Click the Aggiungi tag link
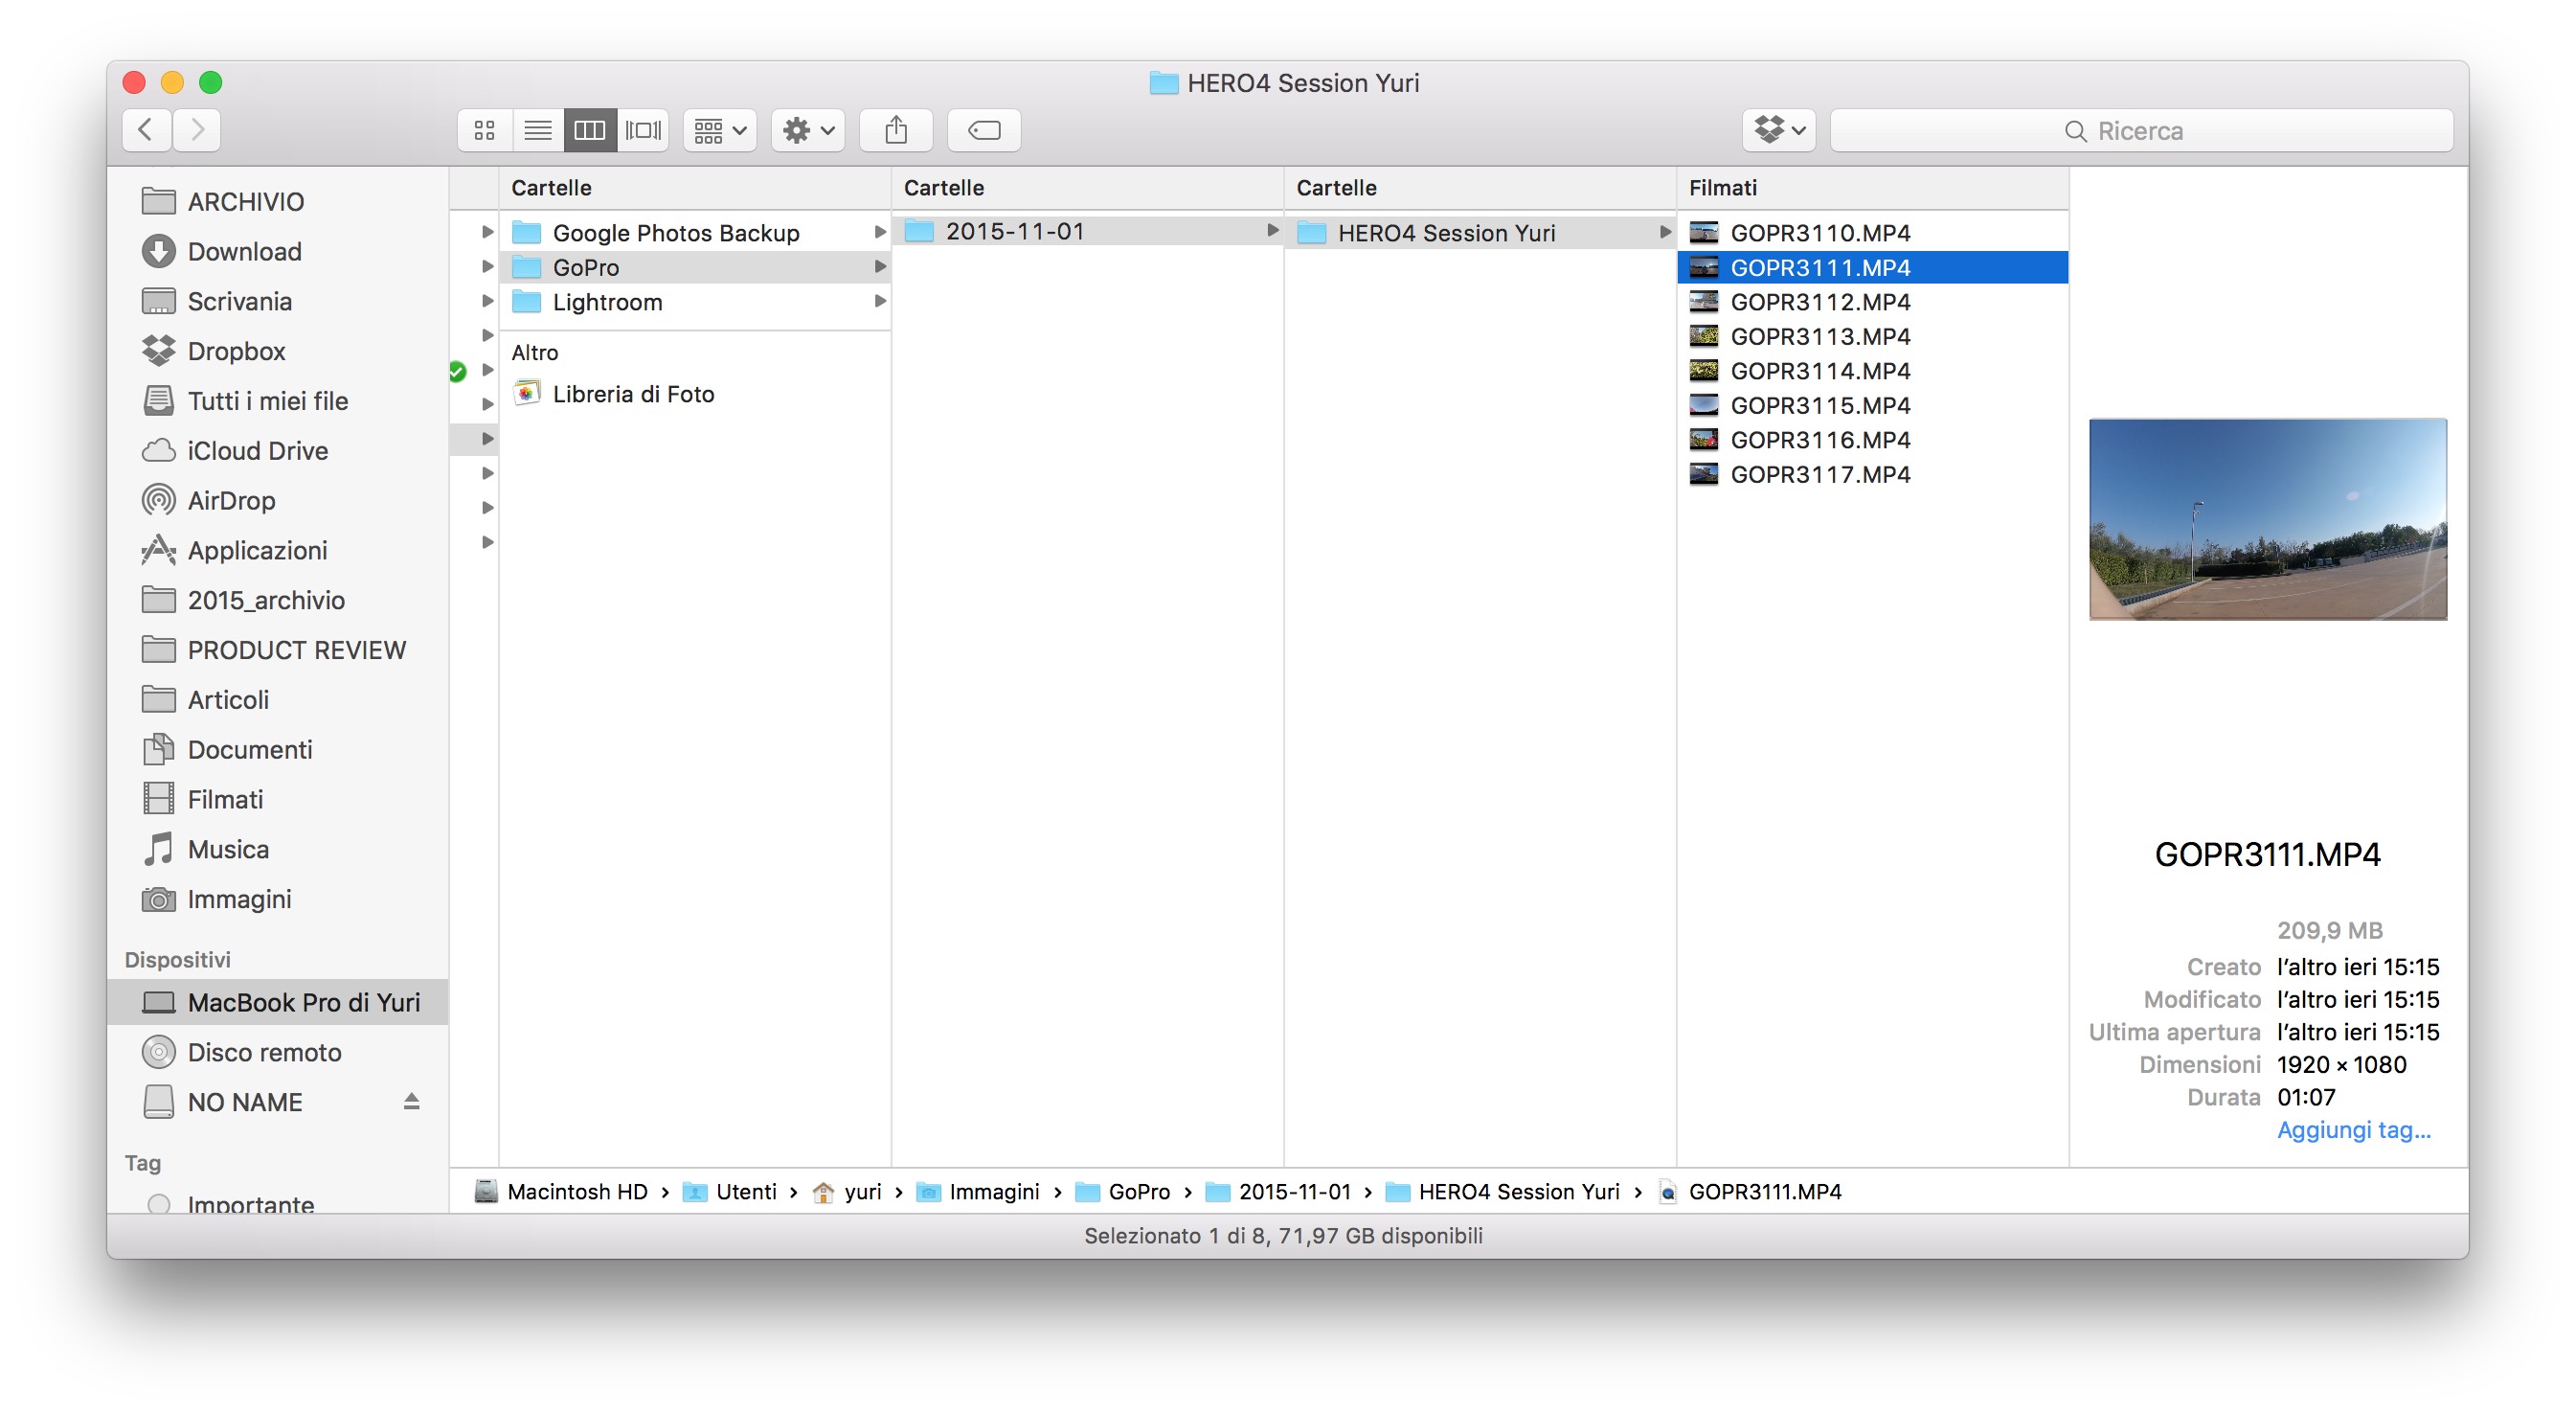 tap(2352, 1129)
